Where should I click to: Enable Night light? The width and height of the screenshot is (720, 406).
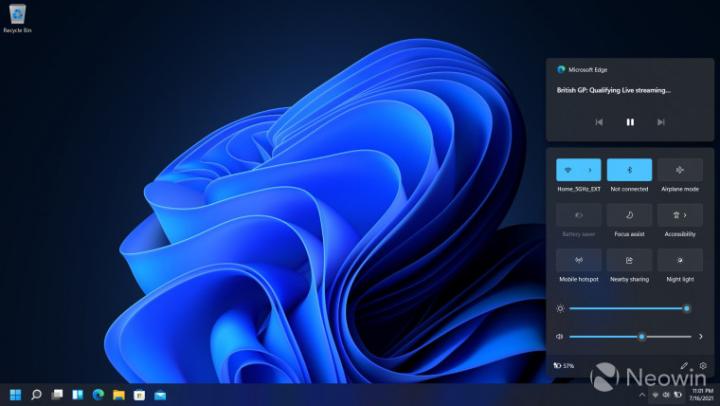pyautogui.click(x=680, y=260)
